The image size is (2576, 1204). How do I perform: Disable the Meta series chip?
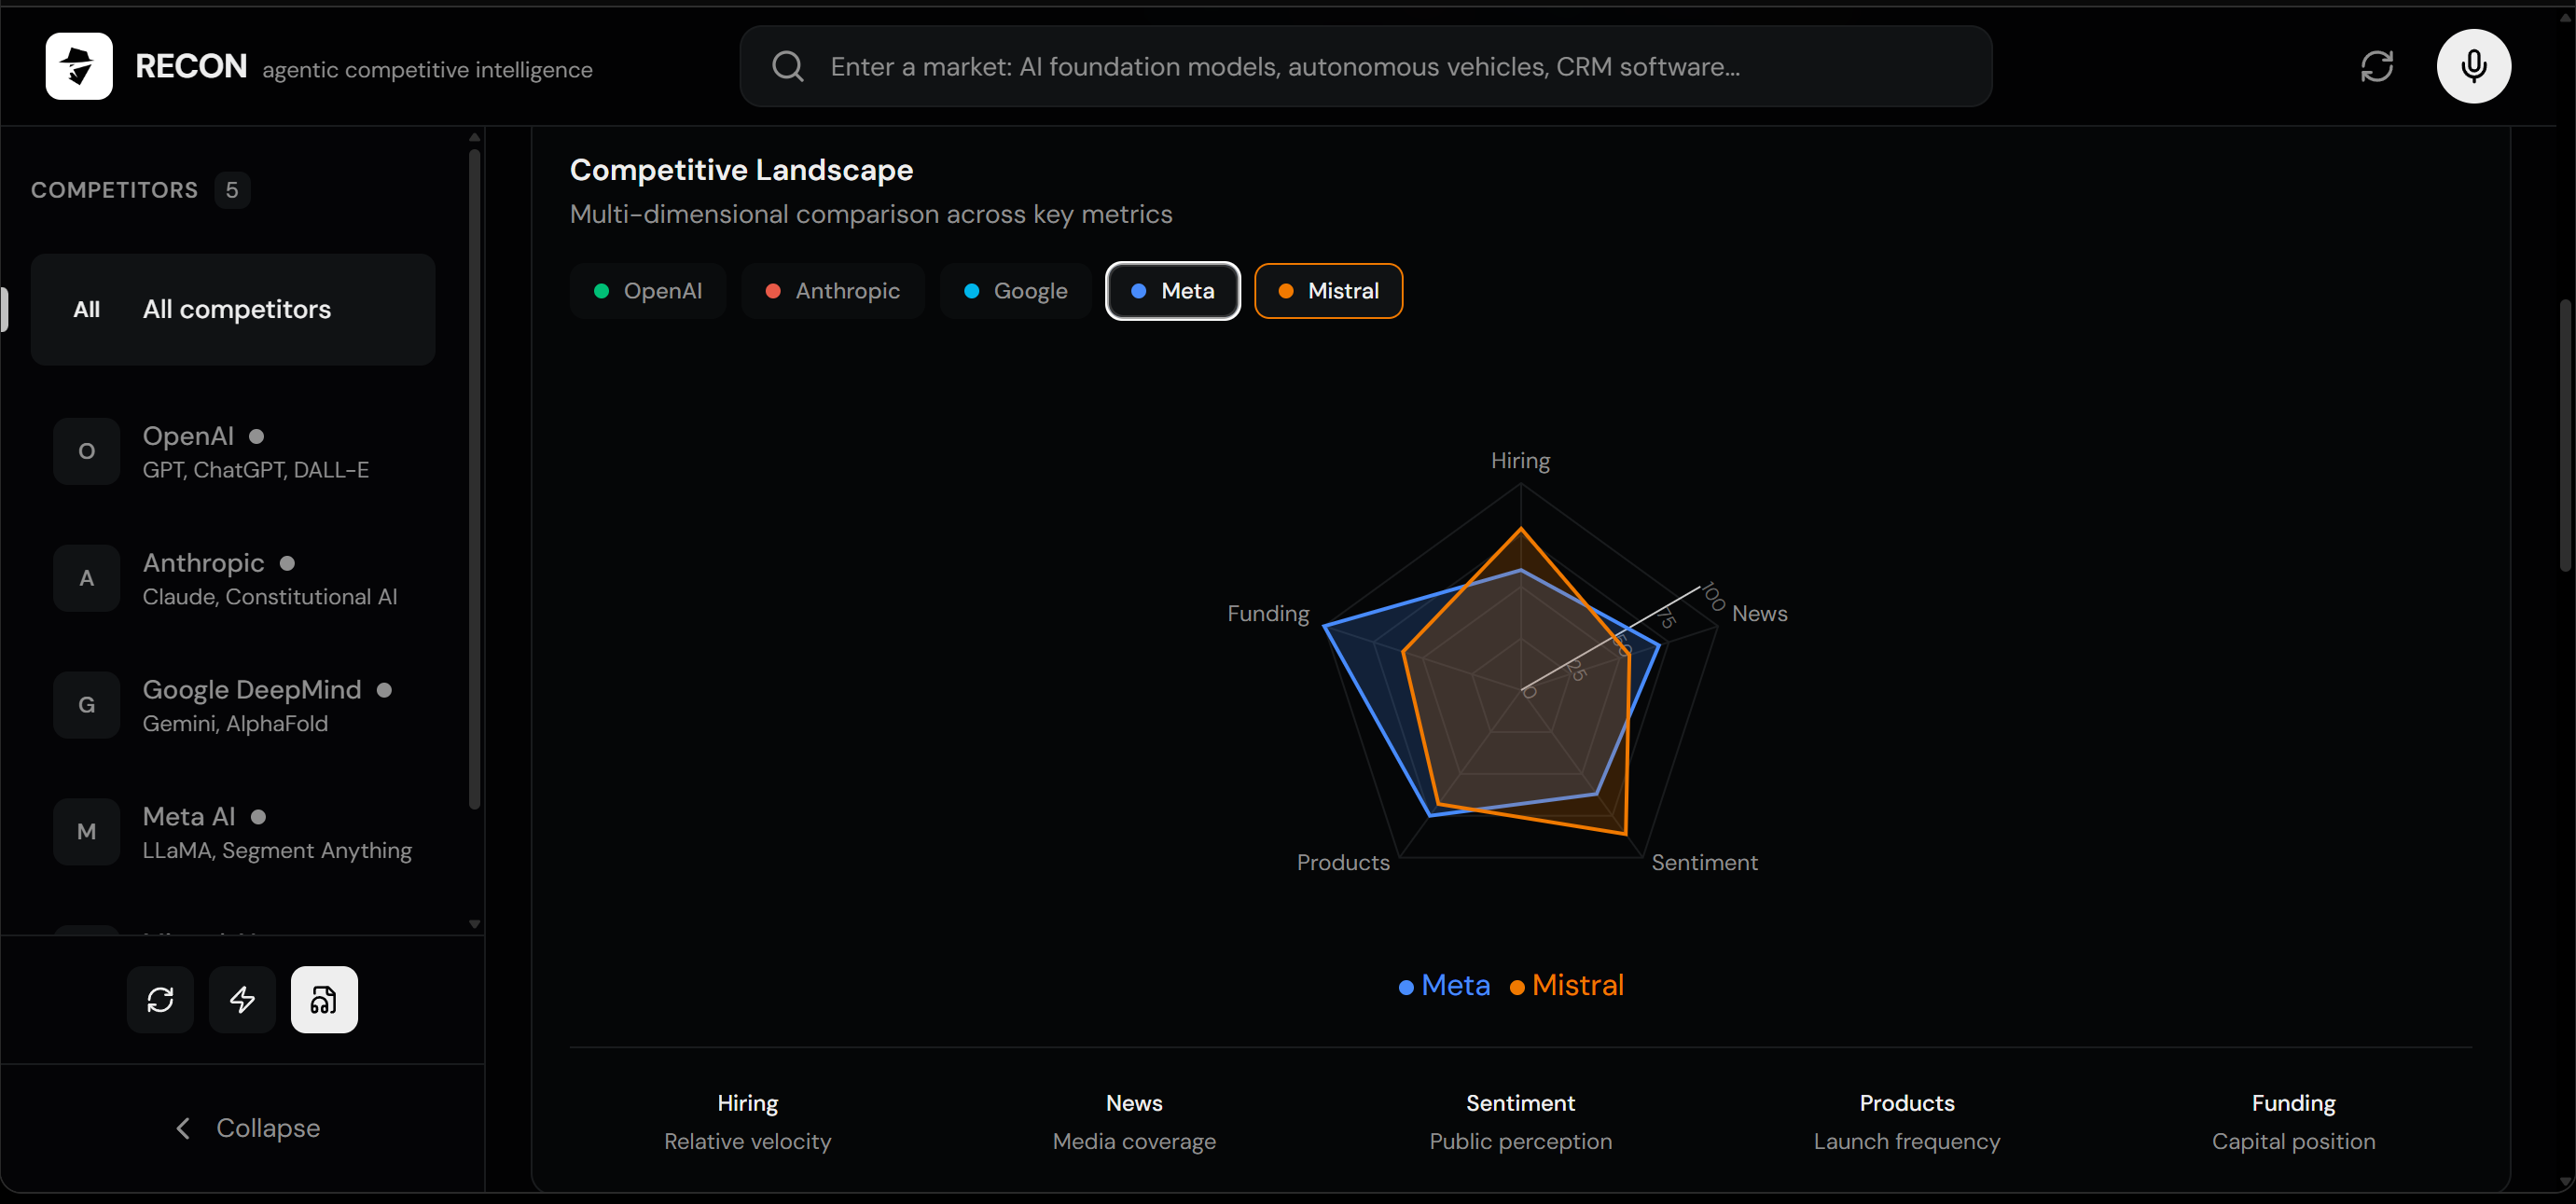pyautogui.click(x=1172, y=291)
